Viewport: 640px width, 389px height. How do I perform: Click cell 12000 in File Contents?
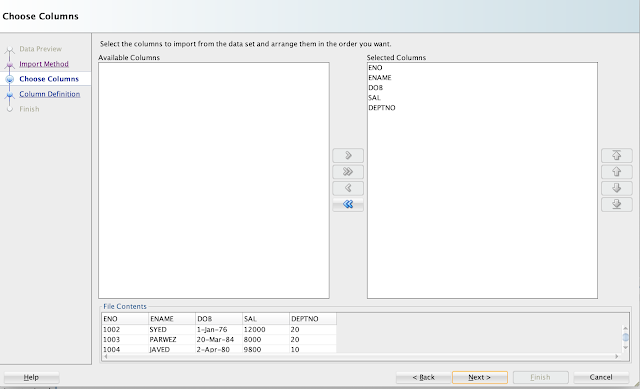click(x=266, y=329)
